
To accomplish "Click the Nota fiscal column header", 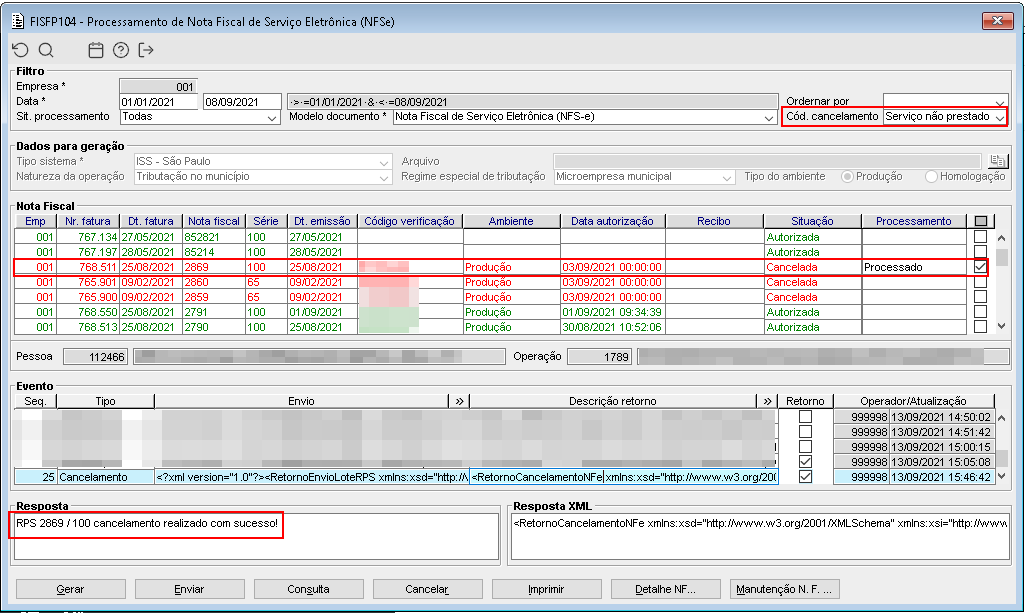I will click(x=214, y=221).
